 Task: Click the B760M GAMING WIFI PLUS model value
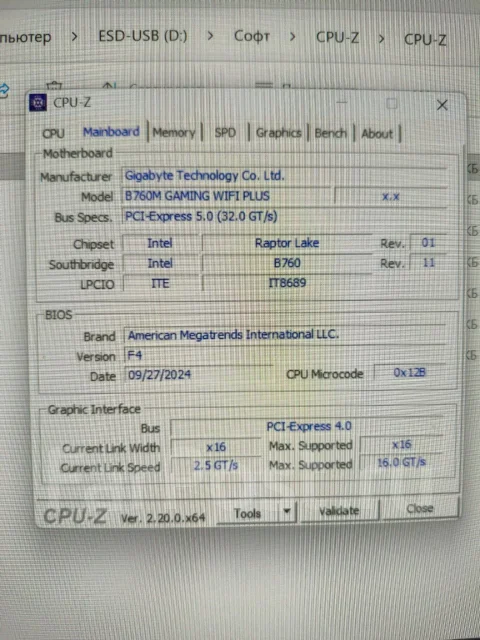[226, 196]
